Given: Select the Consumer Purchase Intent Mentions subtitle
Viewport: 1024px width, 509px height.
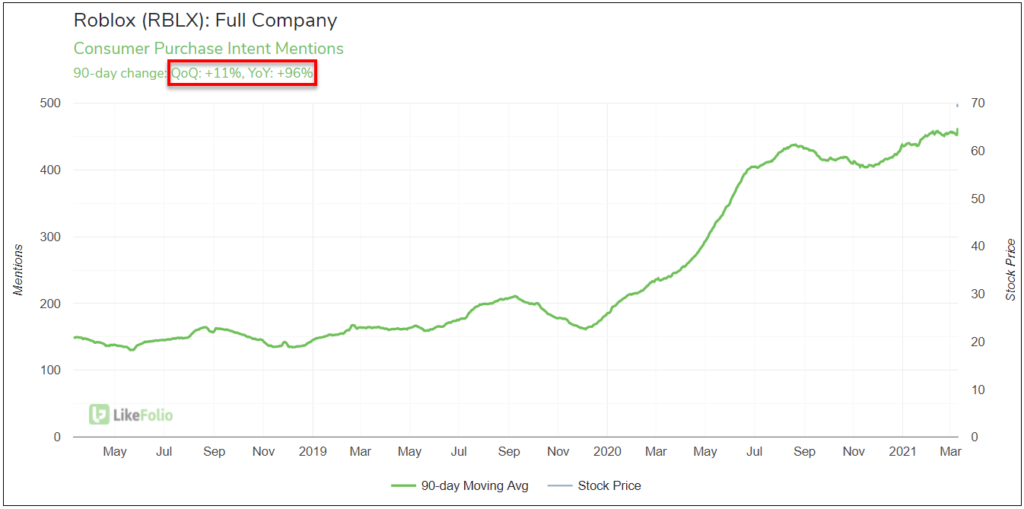Looking at the screenshot, I should (208, 48).
